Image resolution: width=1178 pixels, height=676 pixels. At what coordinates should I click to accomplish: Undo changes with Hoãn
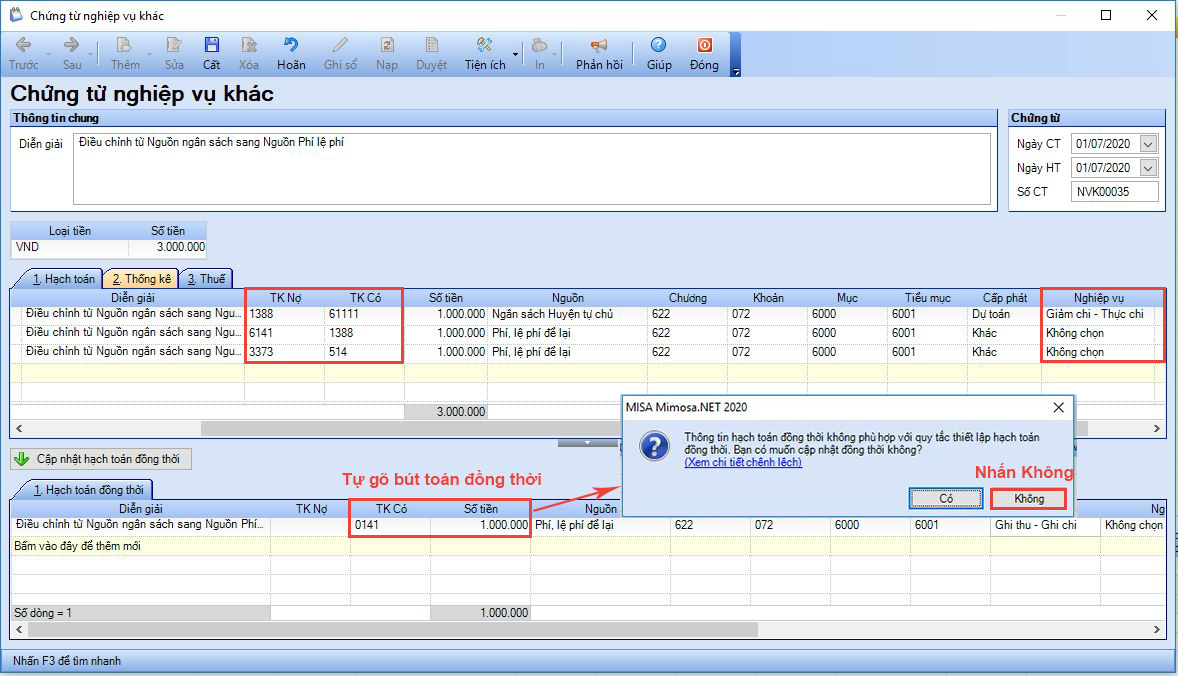point(291,53)
